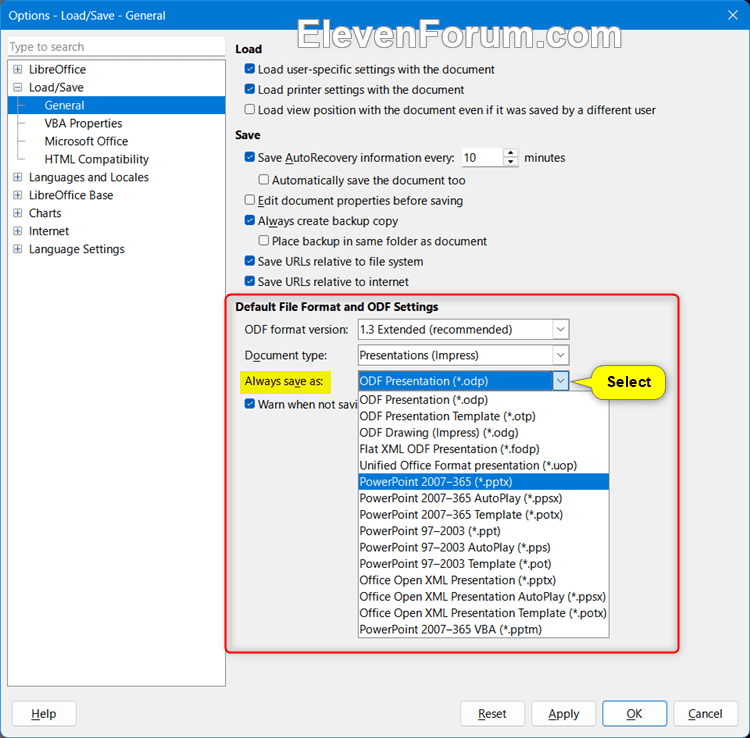Expand the LibreOffice tree node
This screenshot has height=738, width=750.
tap(18, 69)
